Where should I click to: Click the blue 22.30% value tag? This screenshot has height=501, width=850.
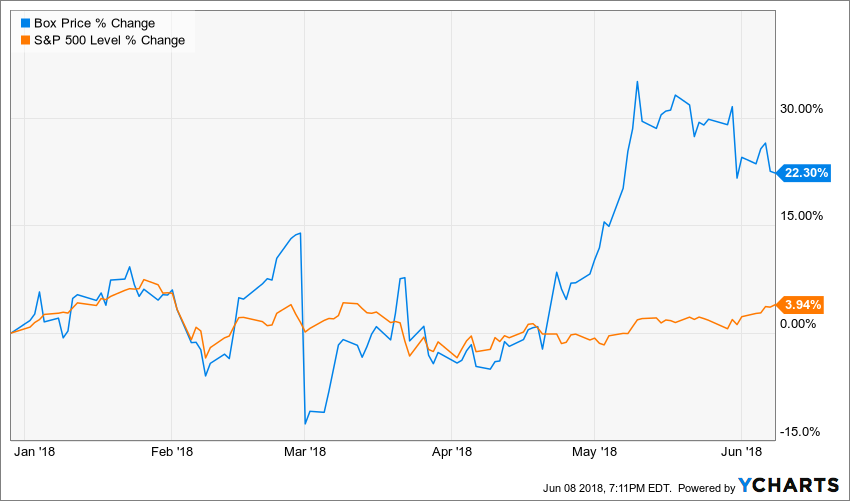[x=805, y=173]
